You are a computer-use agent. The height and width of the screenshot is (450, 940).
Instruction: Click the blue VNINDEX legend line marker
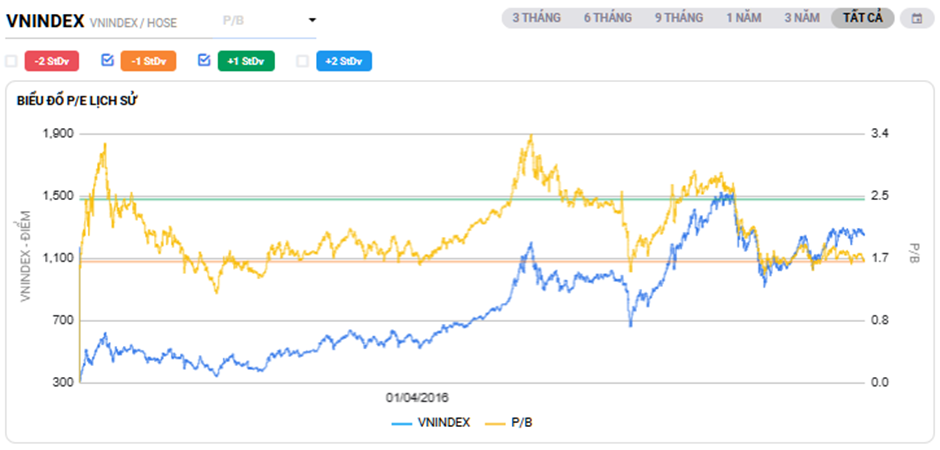[x=401, y=422]
